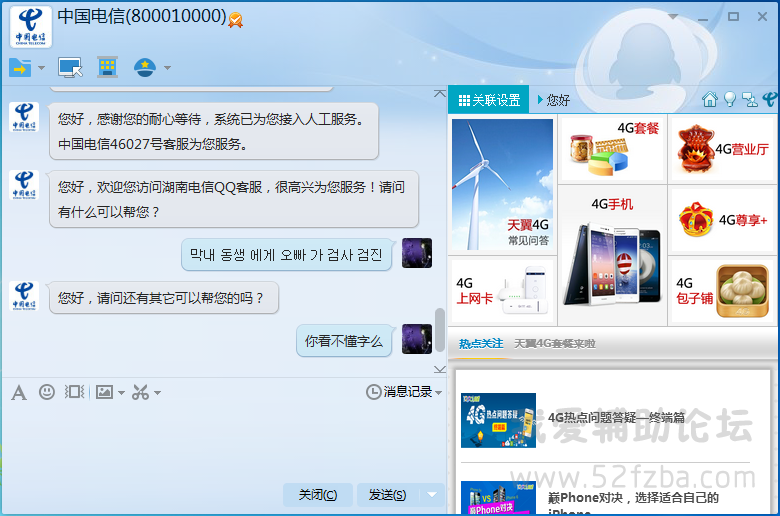
Task: Open the title bar menu triangle
Action: (673, 17)
